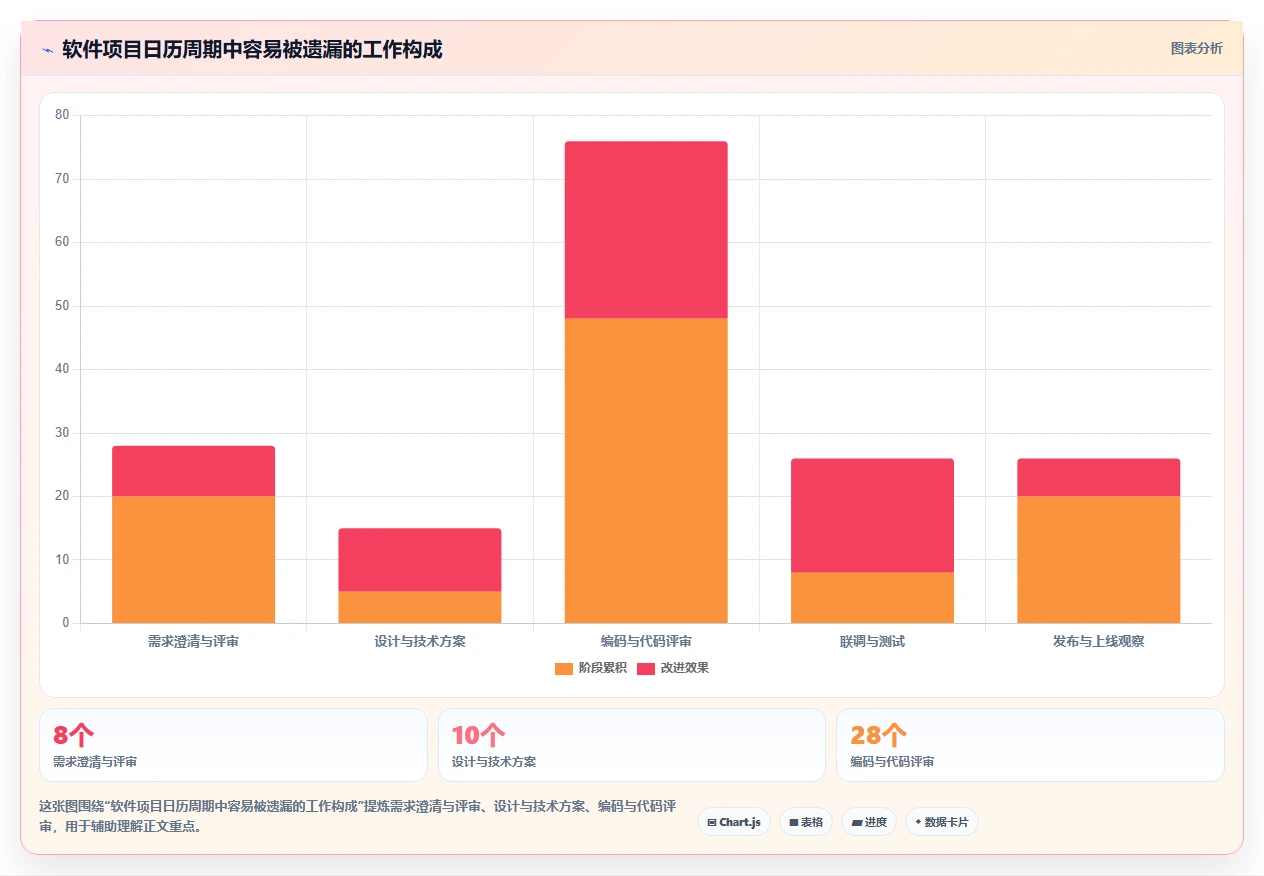The width and height of the screenshot is (1264, 876).
Task: Click the orange bar segment for 编码与代码评审
Action: pos(646,470)
